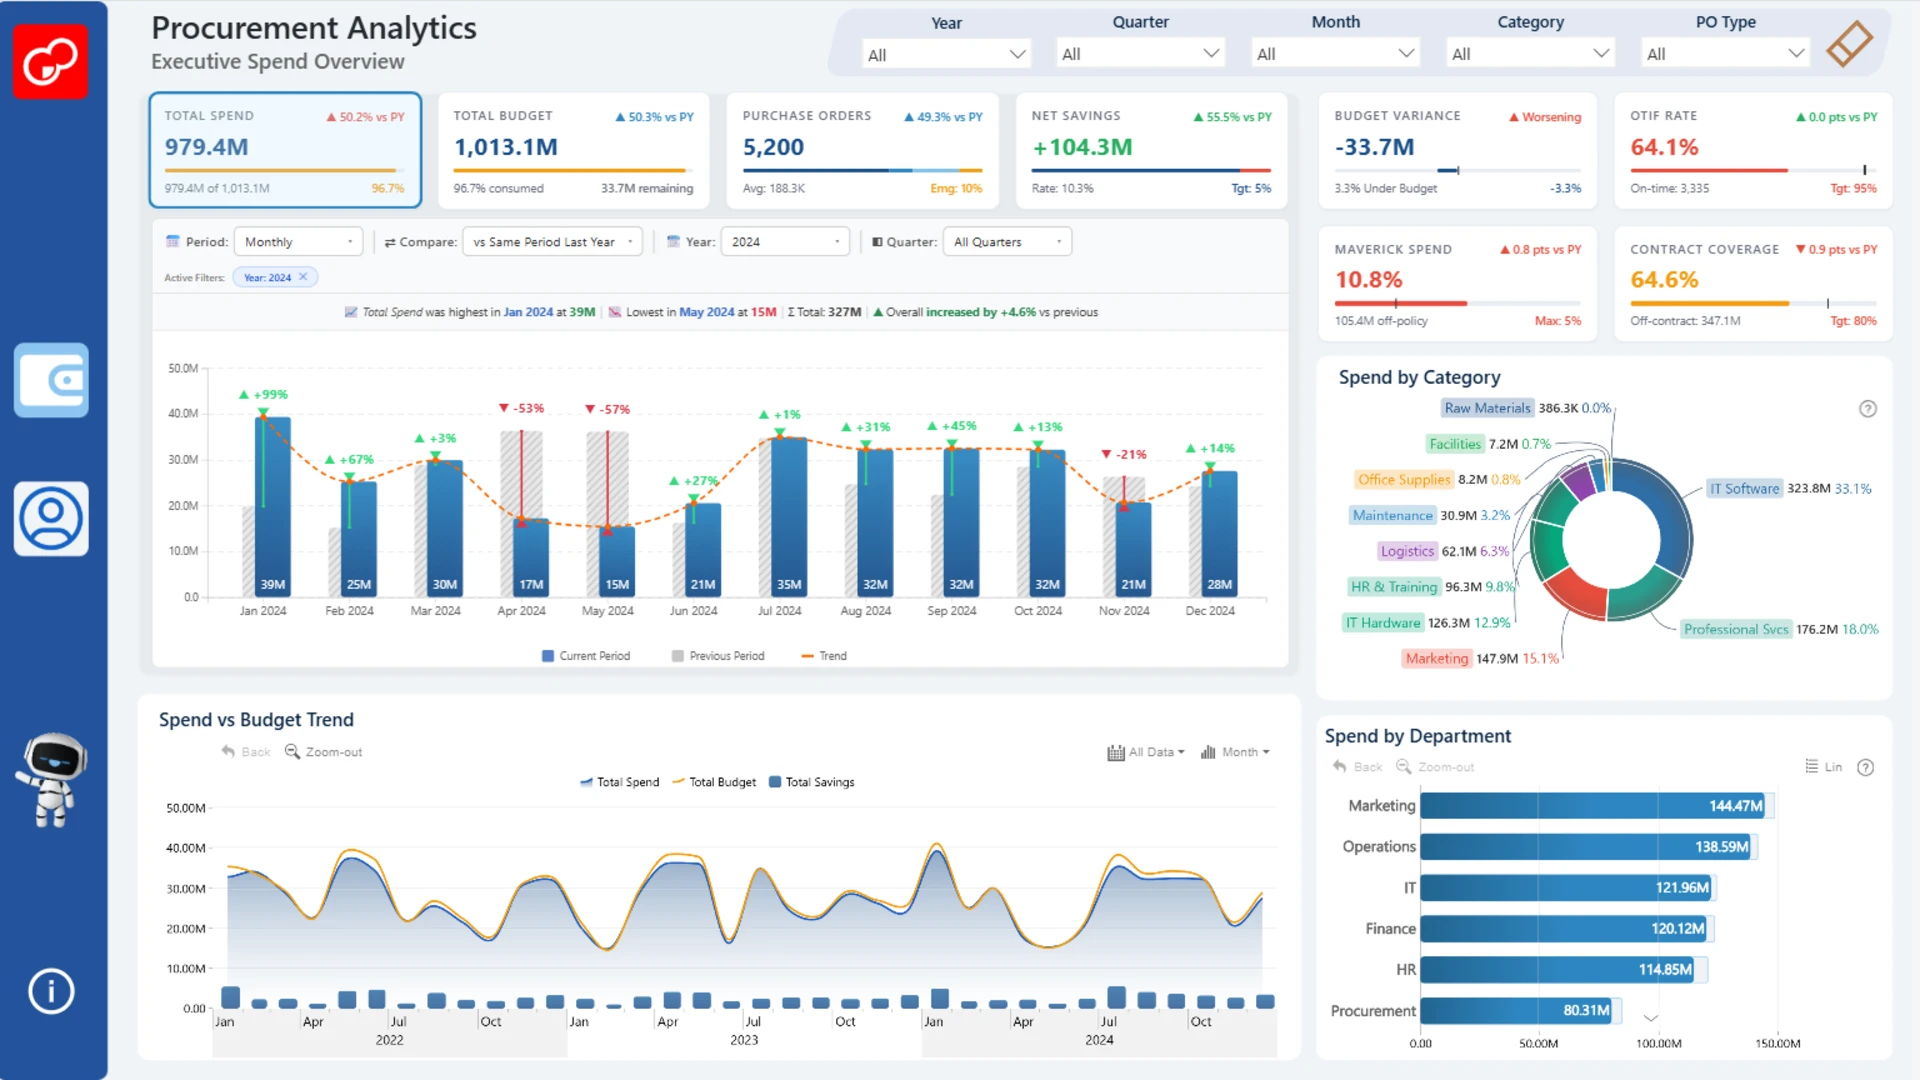Open the Period Monthly dropdown
1920x1080 pixels.
pos(298,242)
